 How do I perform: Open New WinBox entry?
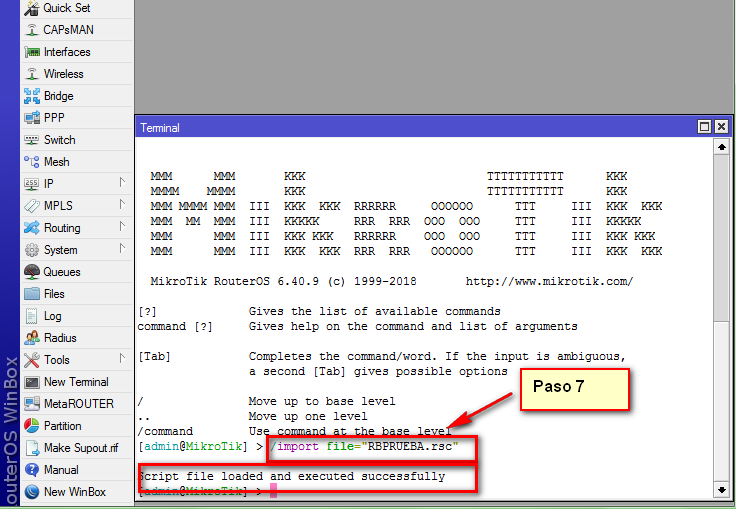pos(74,492)
